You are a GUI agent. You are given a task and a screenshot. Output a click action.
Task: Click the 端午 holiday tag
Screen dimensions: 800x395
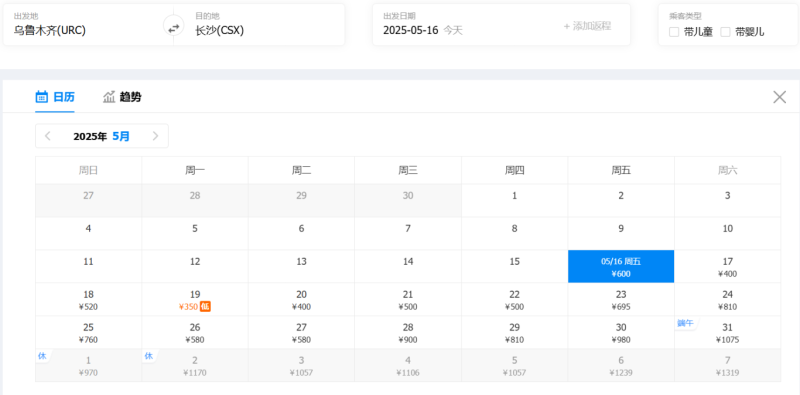pos(685,323)
